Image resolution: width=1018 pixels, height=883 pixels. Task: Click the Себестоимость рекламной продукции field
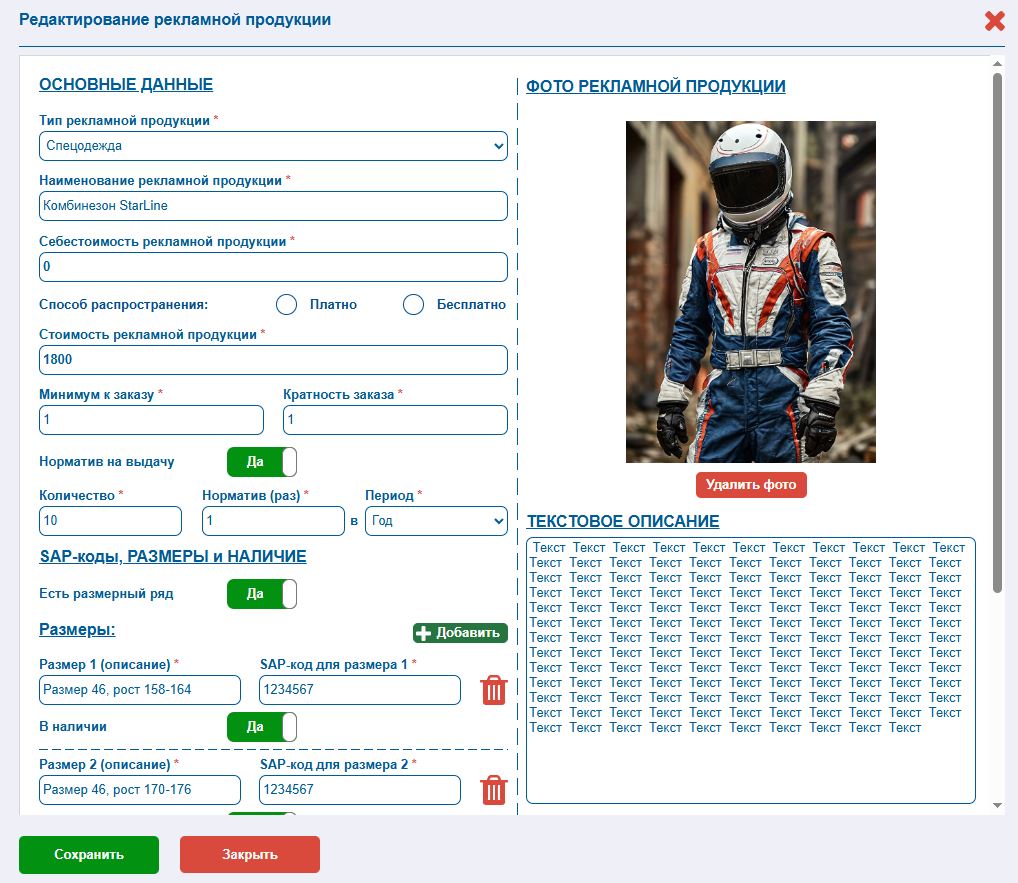click(273, 267)
